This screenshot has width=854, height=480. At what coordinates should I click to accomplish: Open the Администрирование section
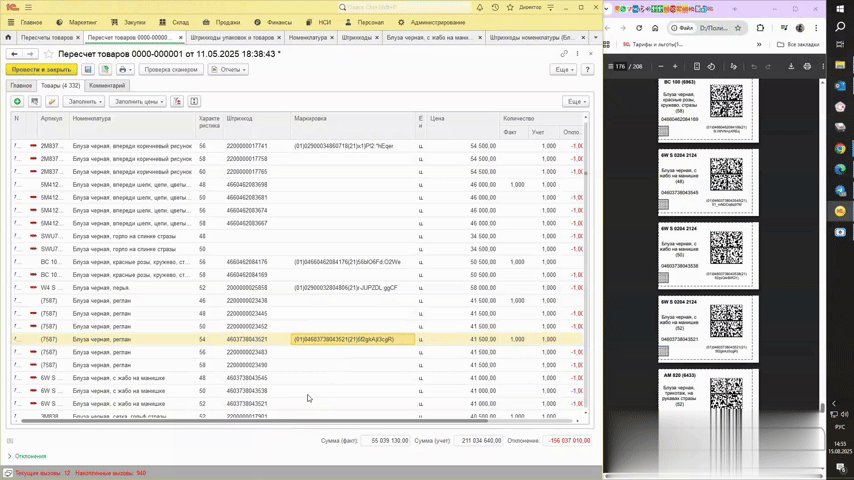(x=431, y=22)
